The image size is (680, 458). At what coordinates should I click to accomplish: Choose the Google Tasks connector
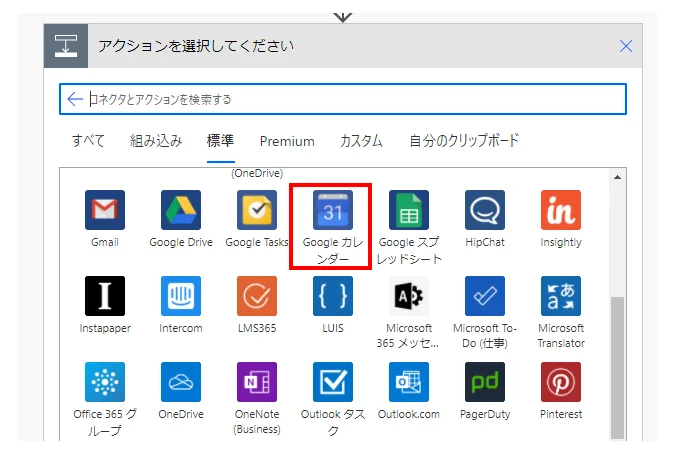pyautogui.click(x=257, y=210)
